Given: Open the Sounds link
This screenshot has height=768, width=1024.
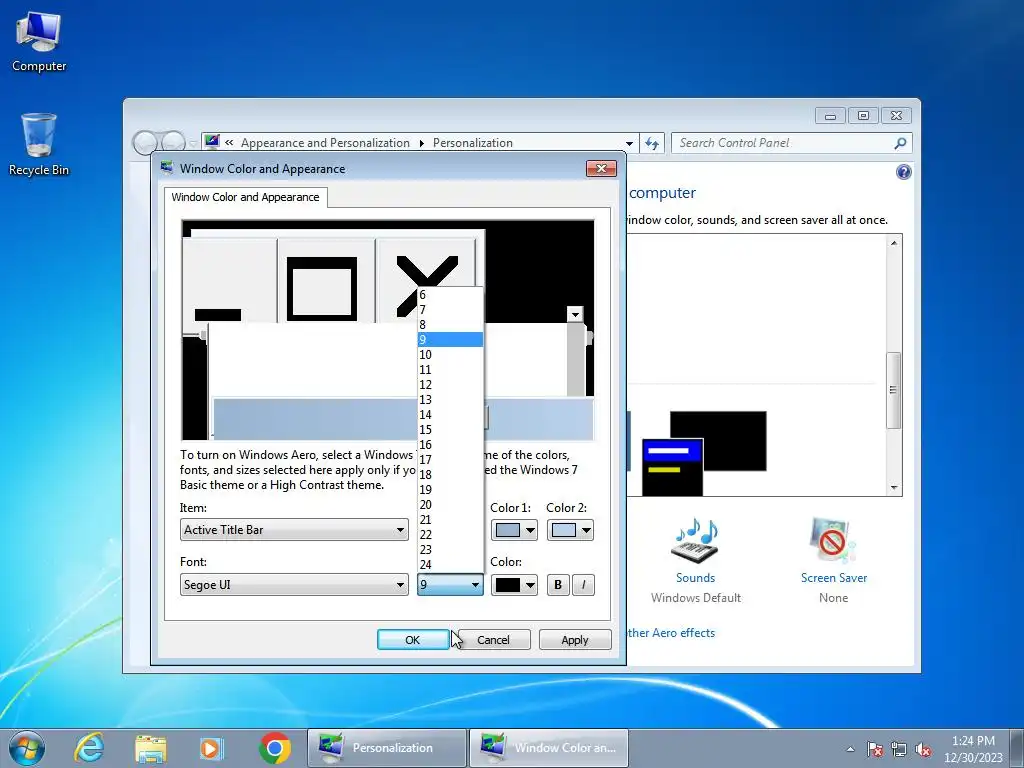Looking at the screenshot, I should 695,578.
